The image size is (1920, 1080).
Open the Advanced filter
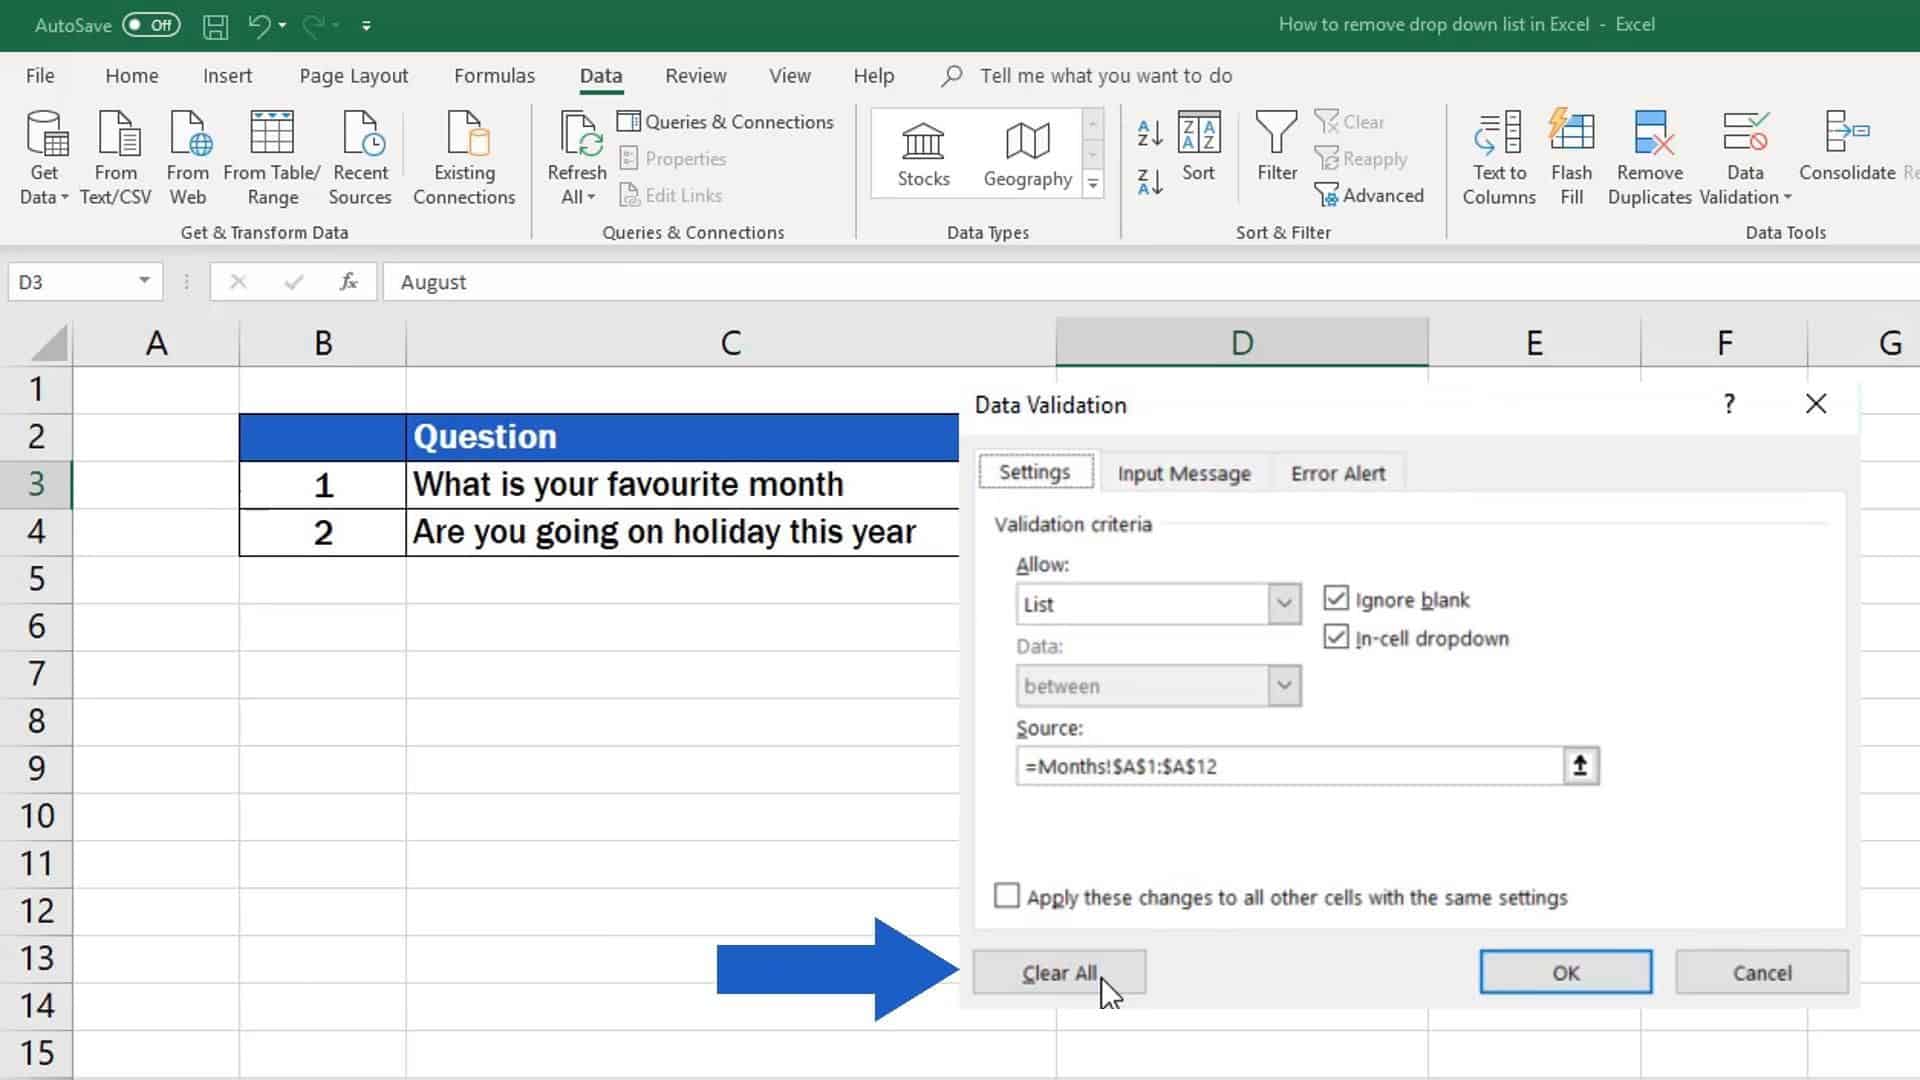point(1371,195)
